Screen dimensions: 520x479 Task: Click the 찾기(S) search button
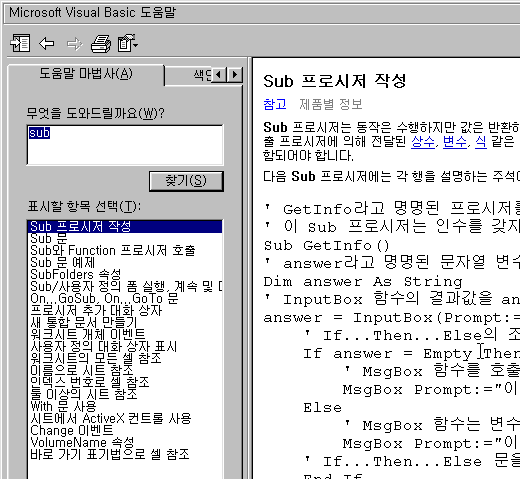tap(186, 181)
